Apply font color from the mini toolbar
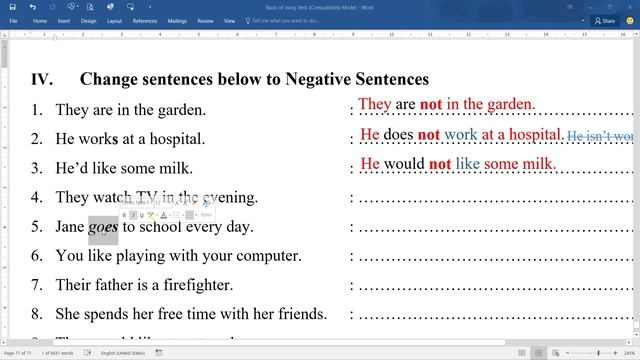Screen dimensions: 640x360 164,215
